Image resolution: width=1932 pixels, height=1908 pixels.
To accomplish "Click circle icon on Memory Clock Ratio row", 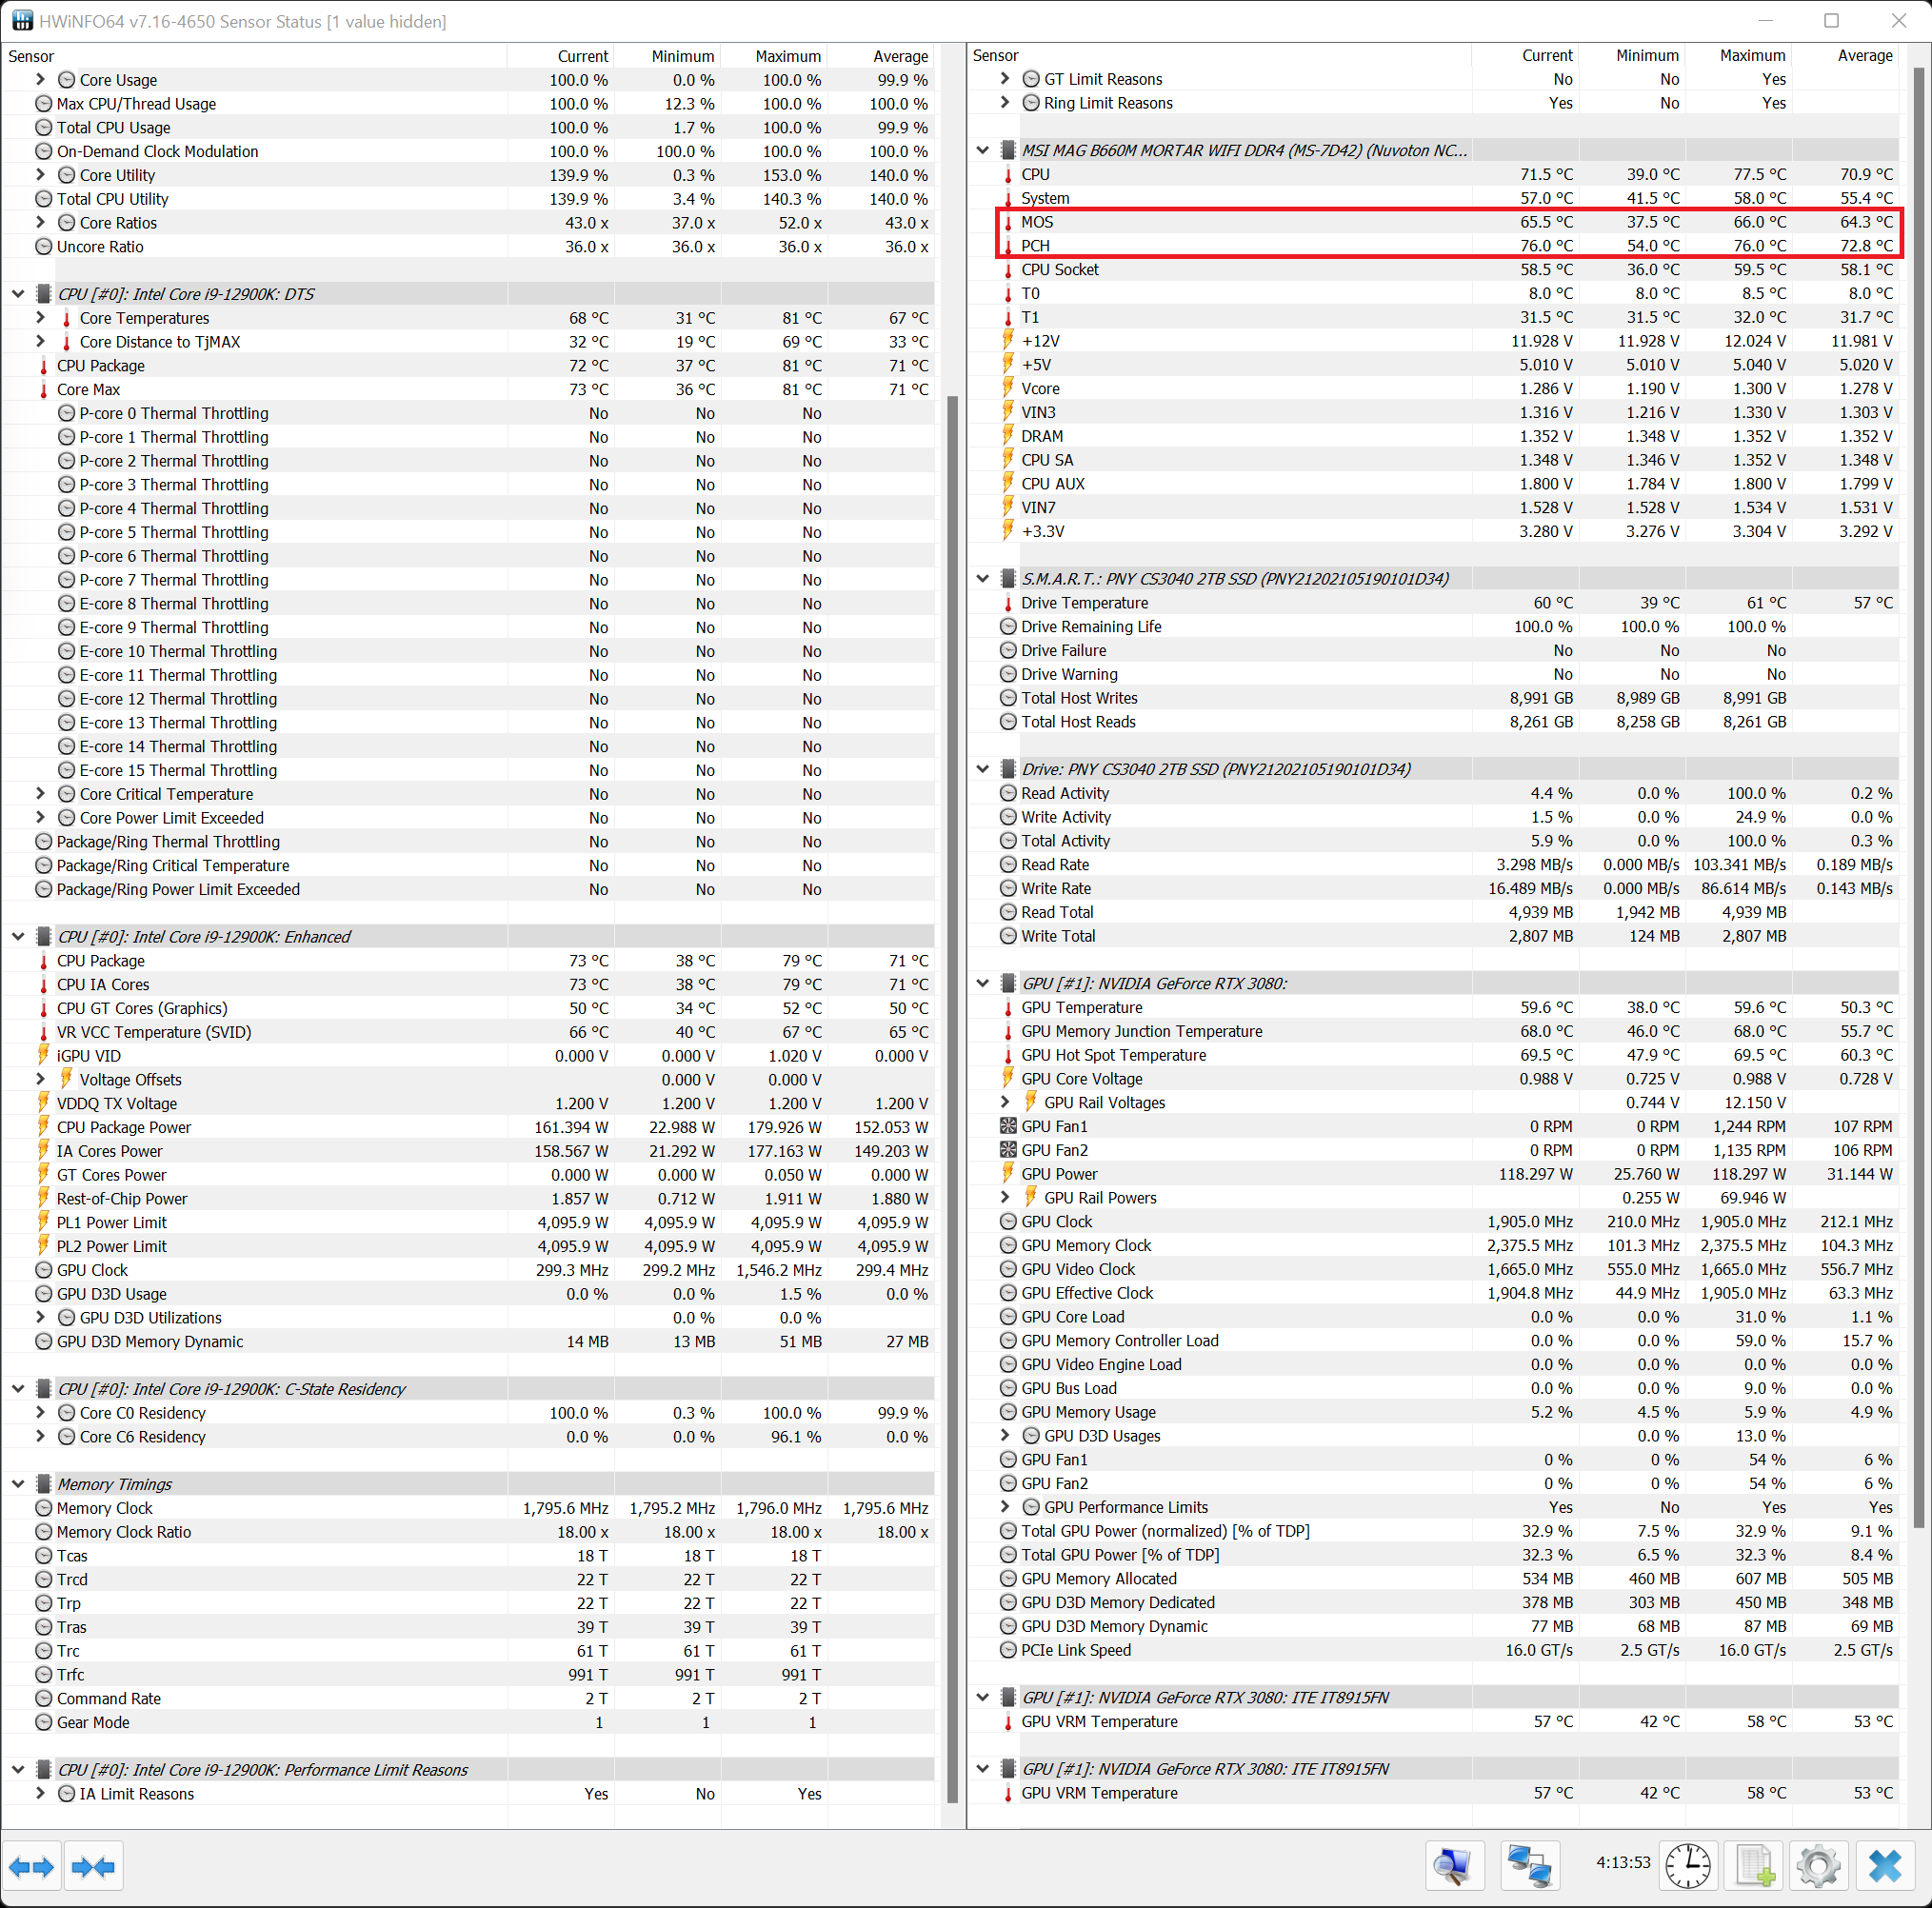I will 44,1532.
